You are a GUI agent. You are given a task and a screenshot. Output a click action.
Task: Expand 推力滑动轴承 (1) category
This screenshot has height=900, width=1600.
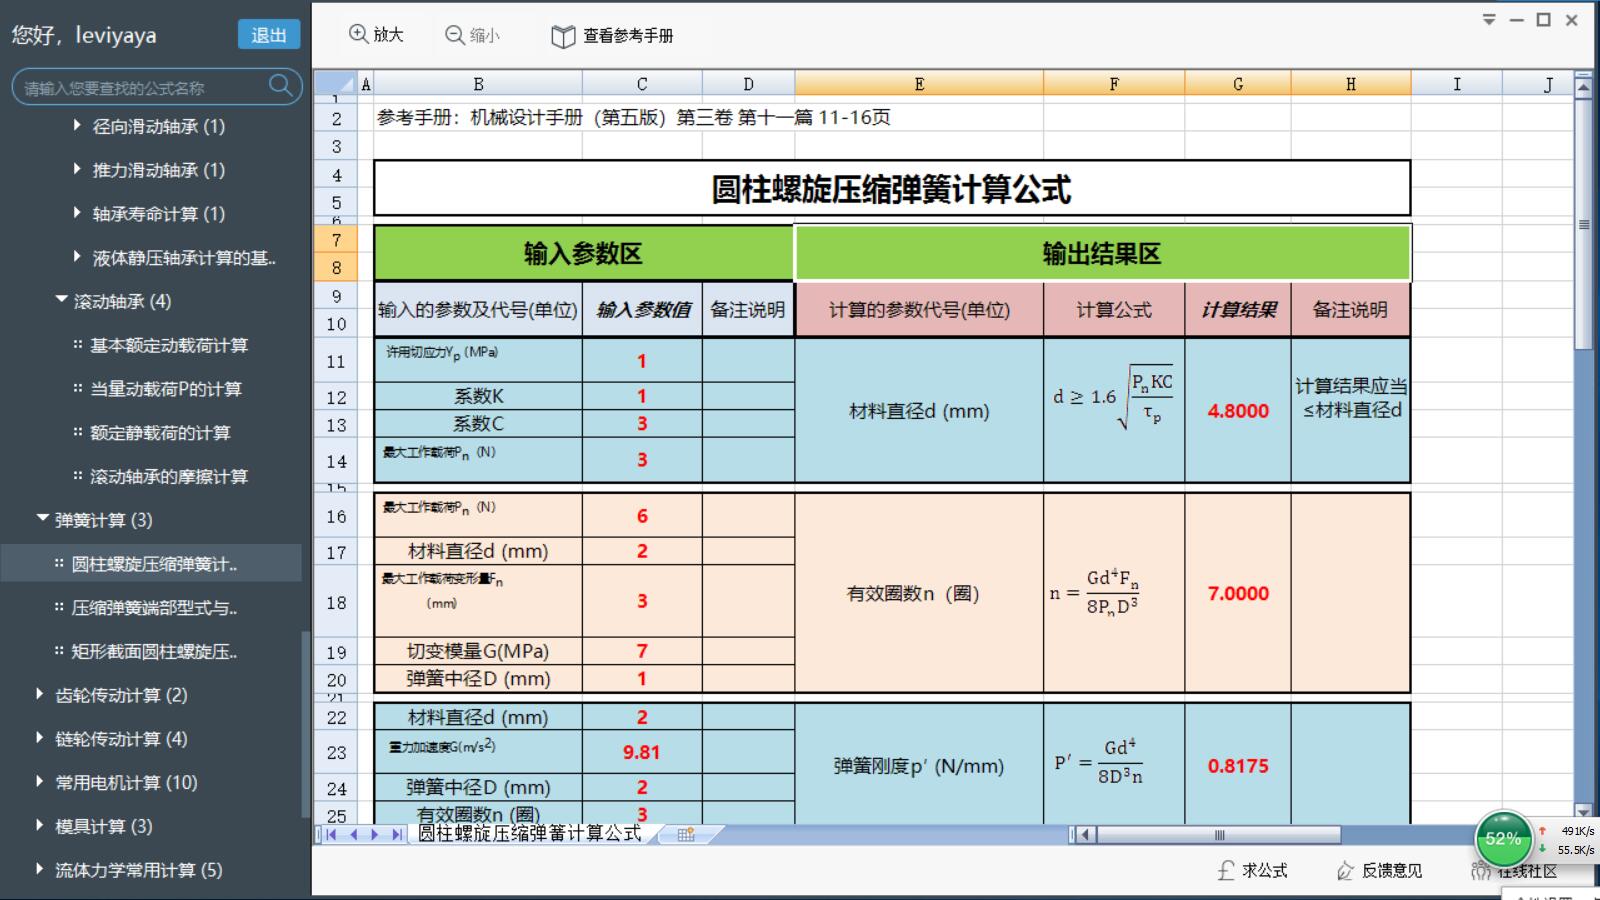pos(77,170)
